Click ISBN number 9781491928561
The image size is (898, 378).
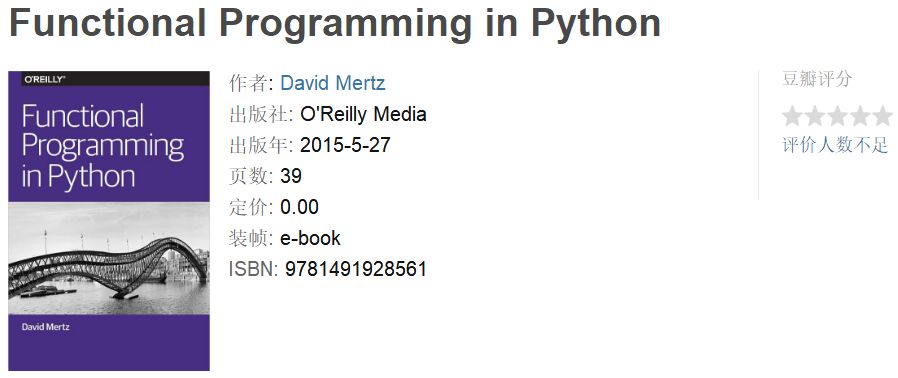(356, 269)
